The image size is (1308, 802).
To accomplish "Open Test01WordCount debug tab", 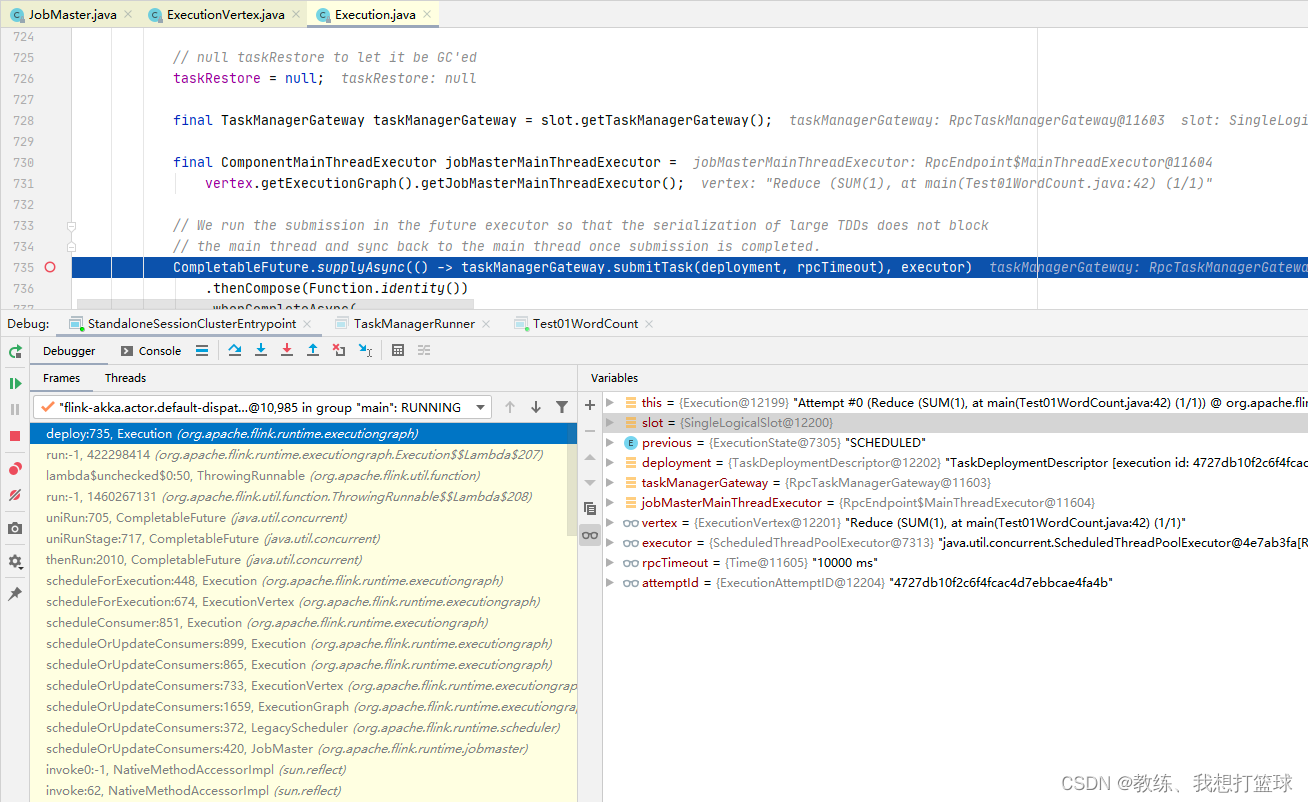I will click(x=585, y=323).
